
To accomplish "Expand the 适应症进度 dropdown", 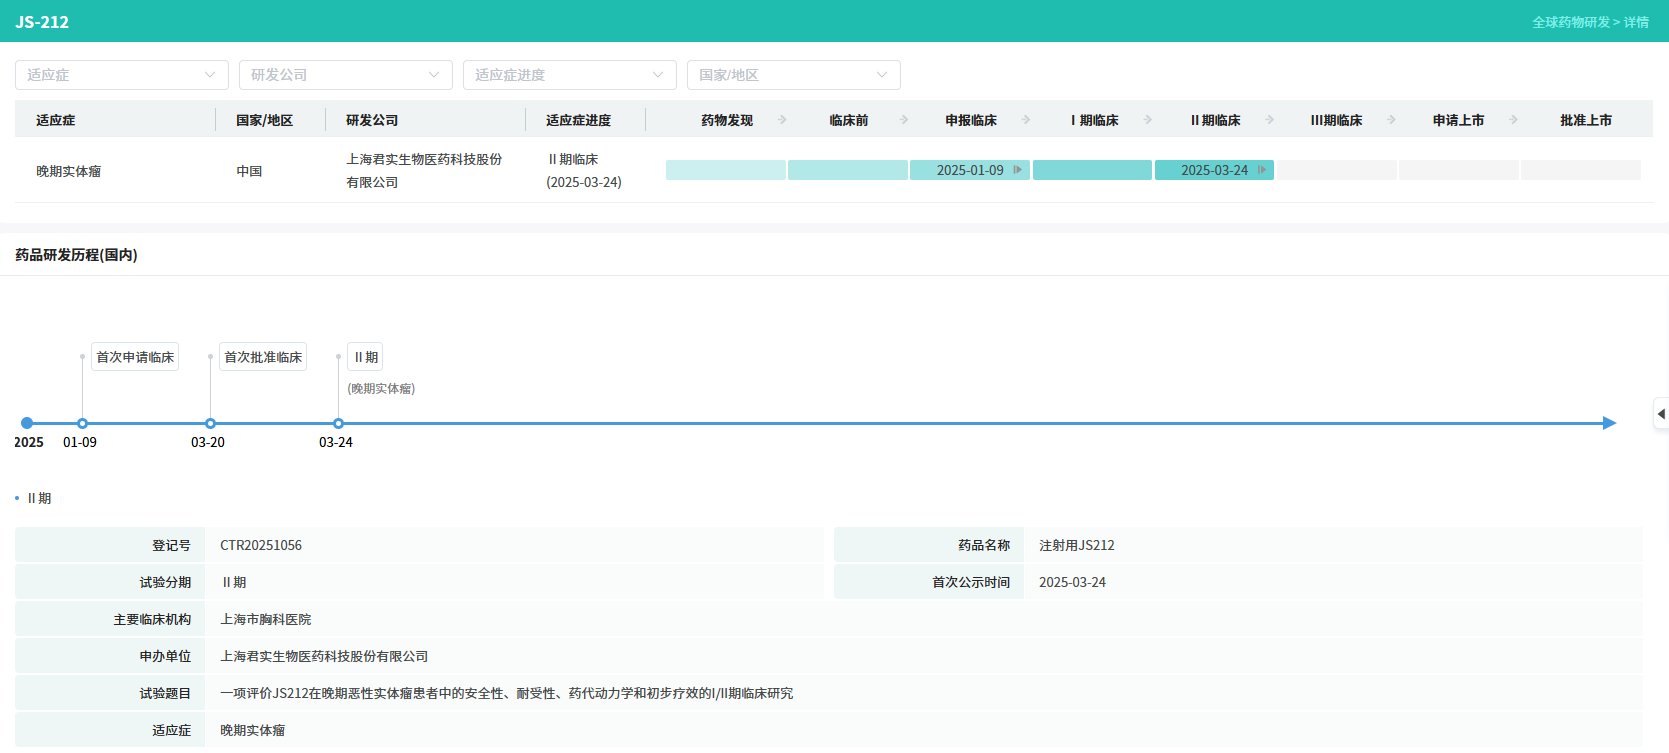I will [x=569, y=75].
